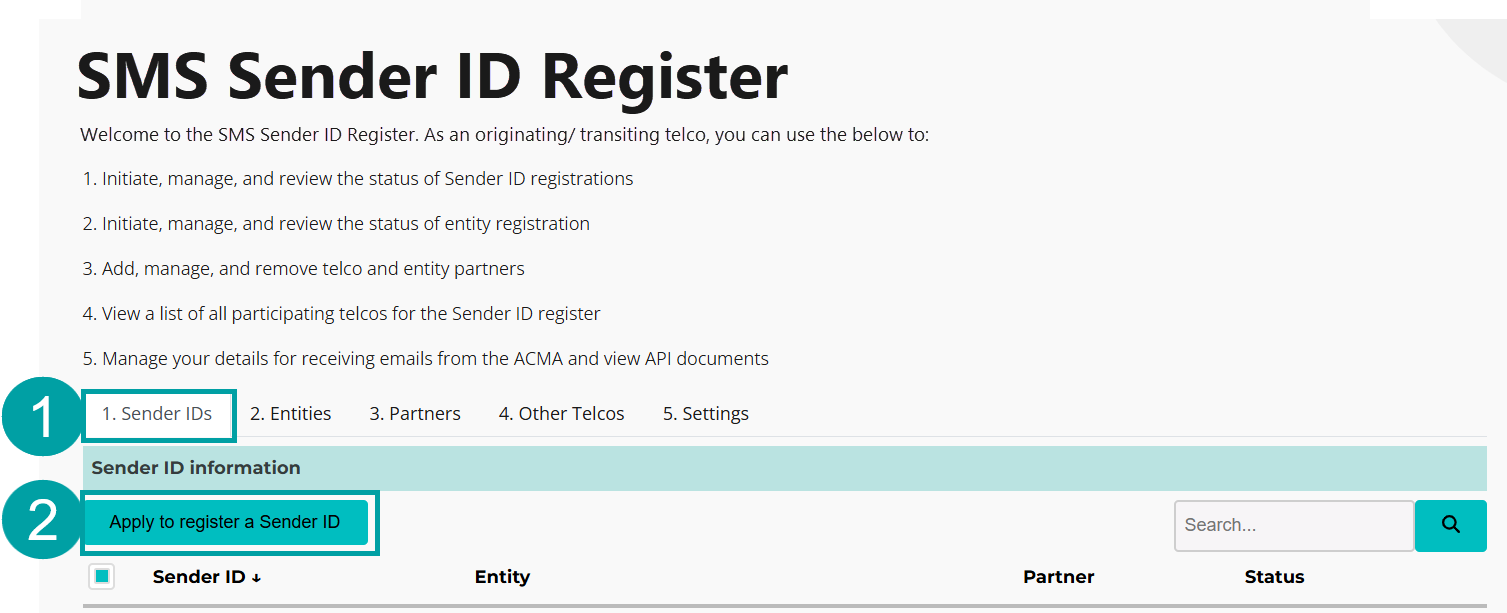Switch to the Entities tab

pos(290,413)
